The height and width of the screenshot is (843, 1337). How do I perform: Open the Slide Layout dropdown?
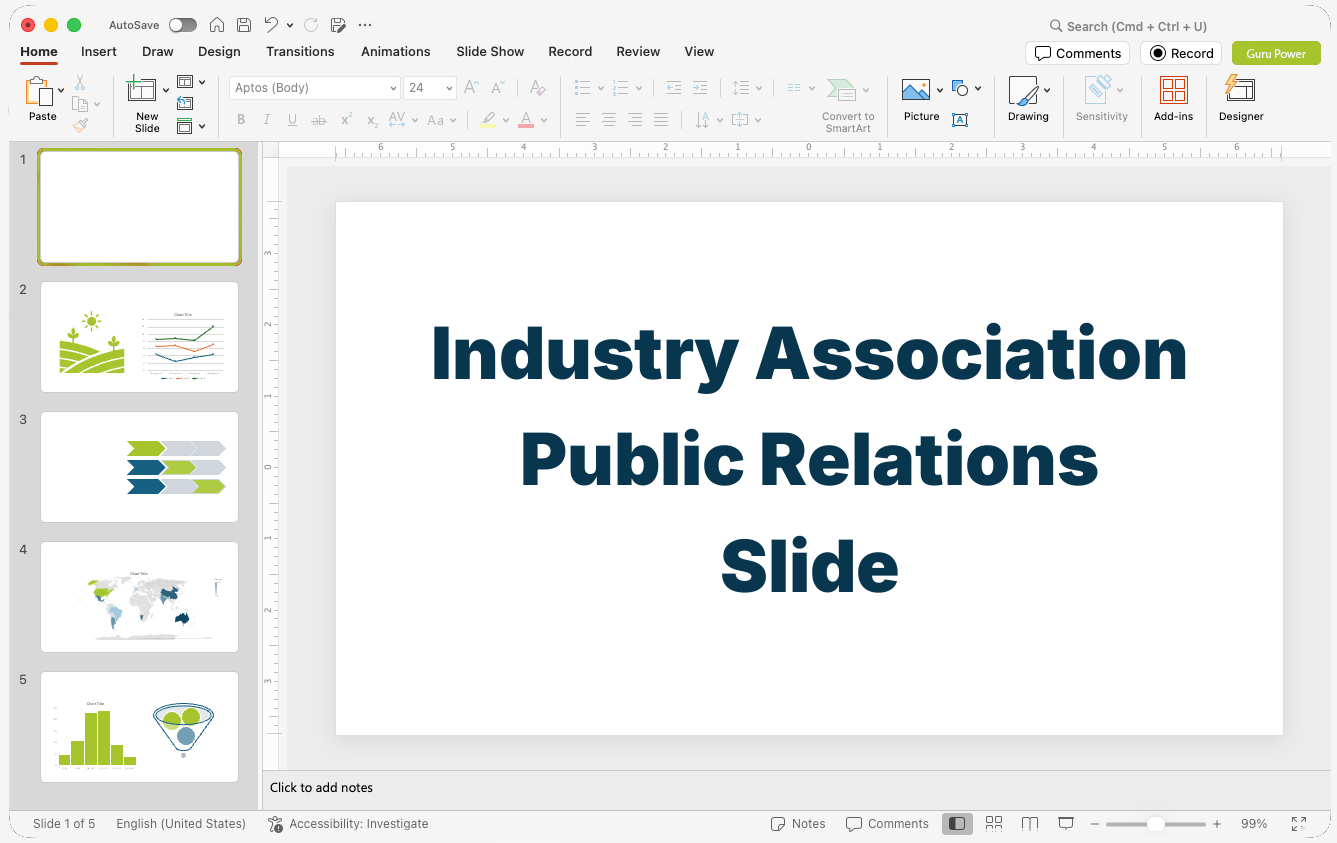tap(191, 82)
